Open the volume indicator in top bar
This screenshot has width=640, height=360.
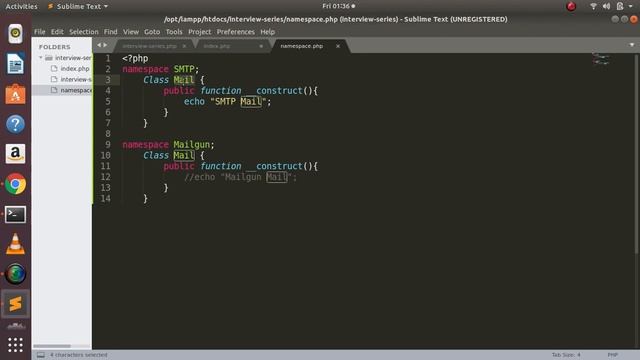(607, 6)
